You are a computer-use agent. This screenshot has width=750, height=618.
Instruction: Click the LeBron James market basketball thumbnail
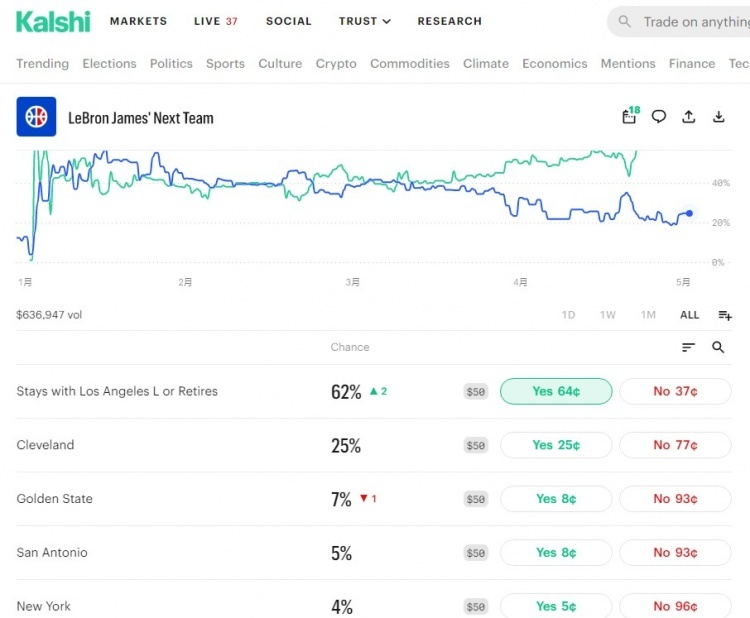[36, 117]
